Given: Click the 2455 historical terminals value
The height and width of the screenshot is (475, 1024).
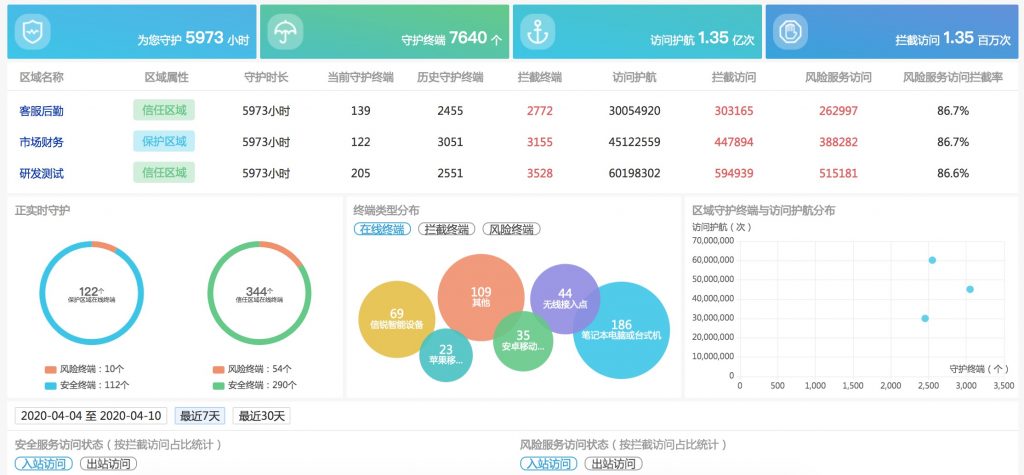Looking at the screenshot, I should tap(450, 111).
